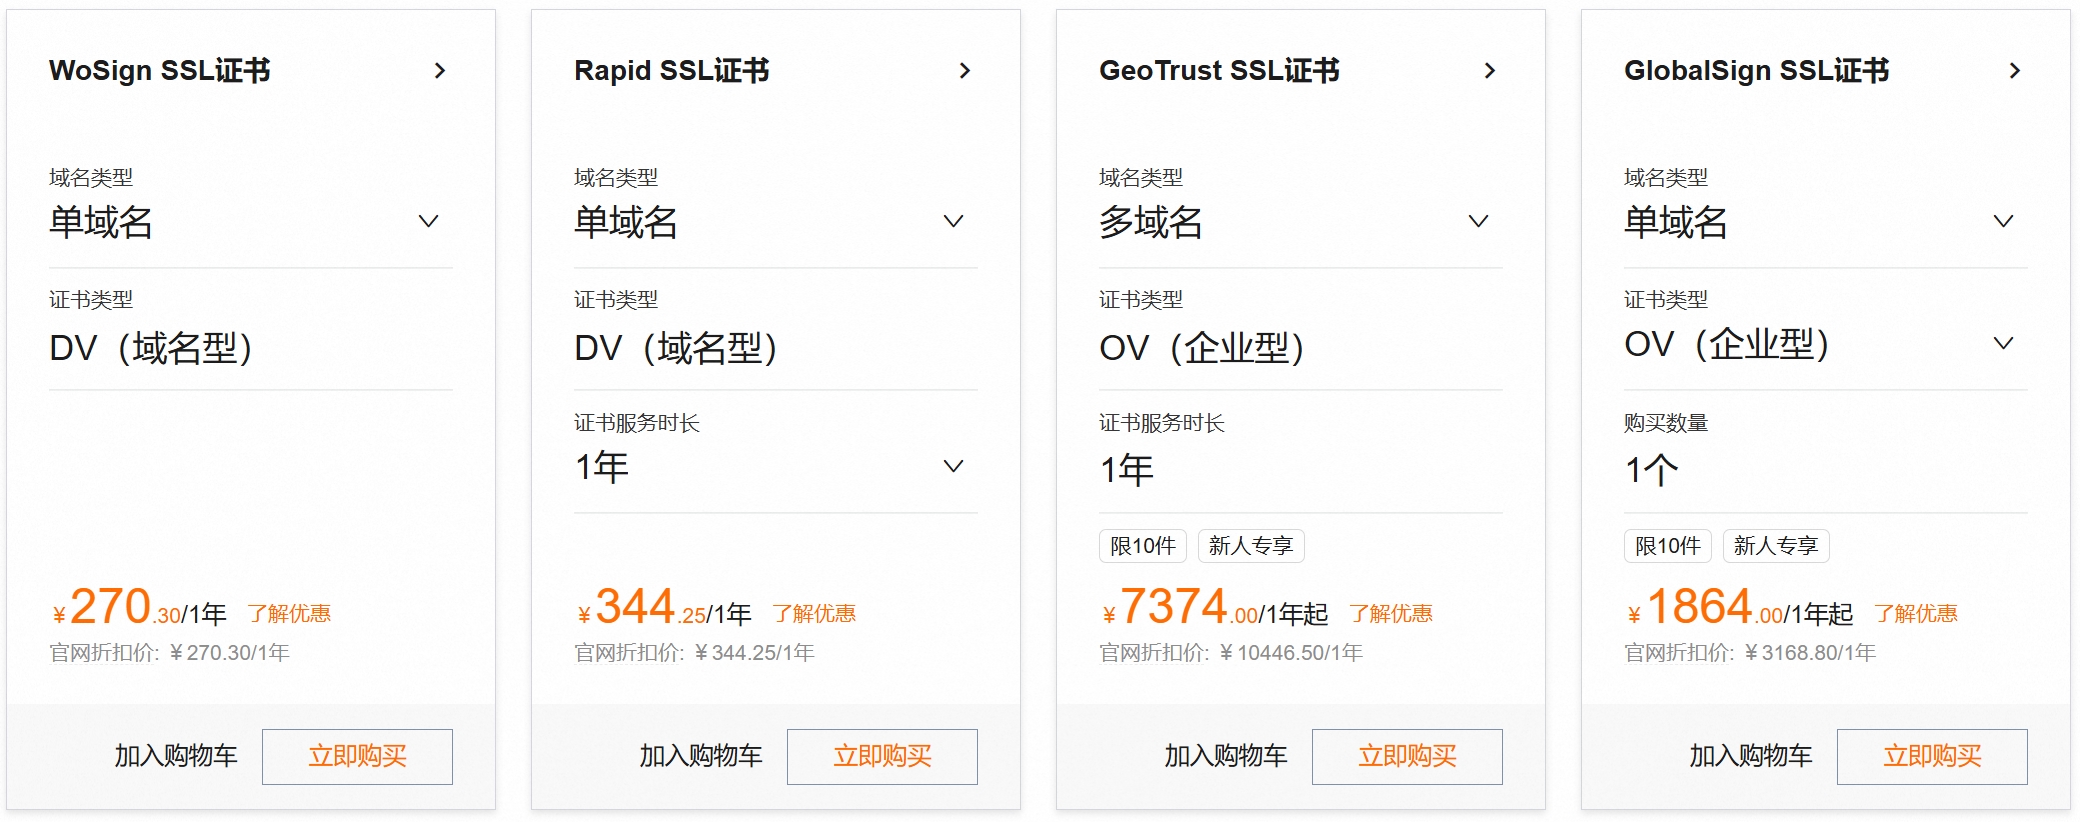This screenshot has height=822, width=2080.
Task: Click 立即购买 for Rapid SSL证书
Action: (x=882, y=756)
